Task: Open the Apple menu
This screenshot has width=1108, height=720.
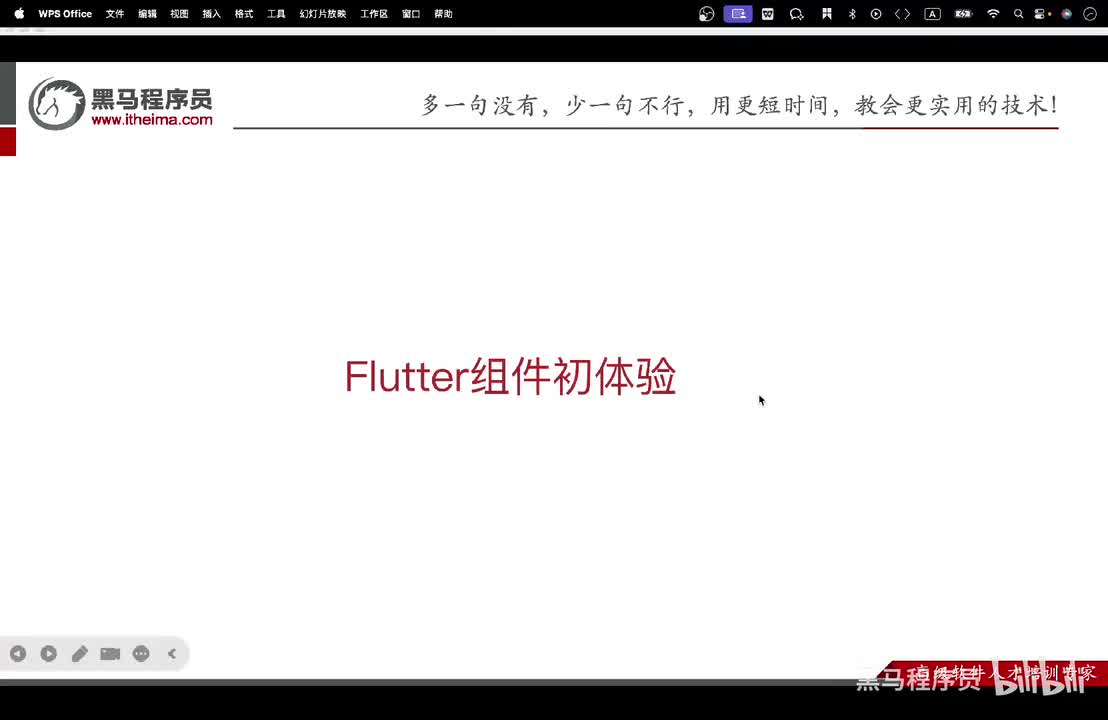Action: (x=19, y=13)
